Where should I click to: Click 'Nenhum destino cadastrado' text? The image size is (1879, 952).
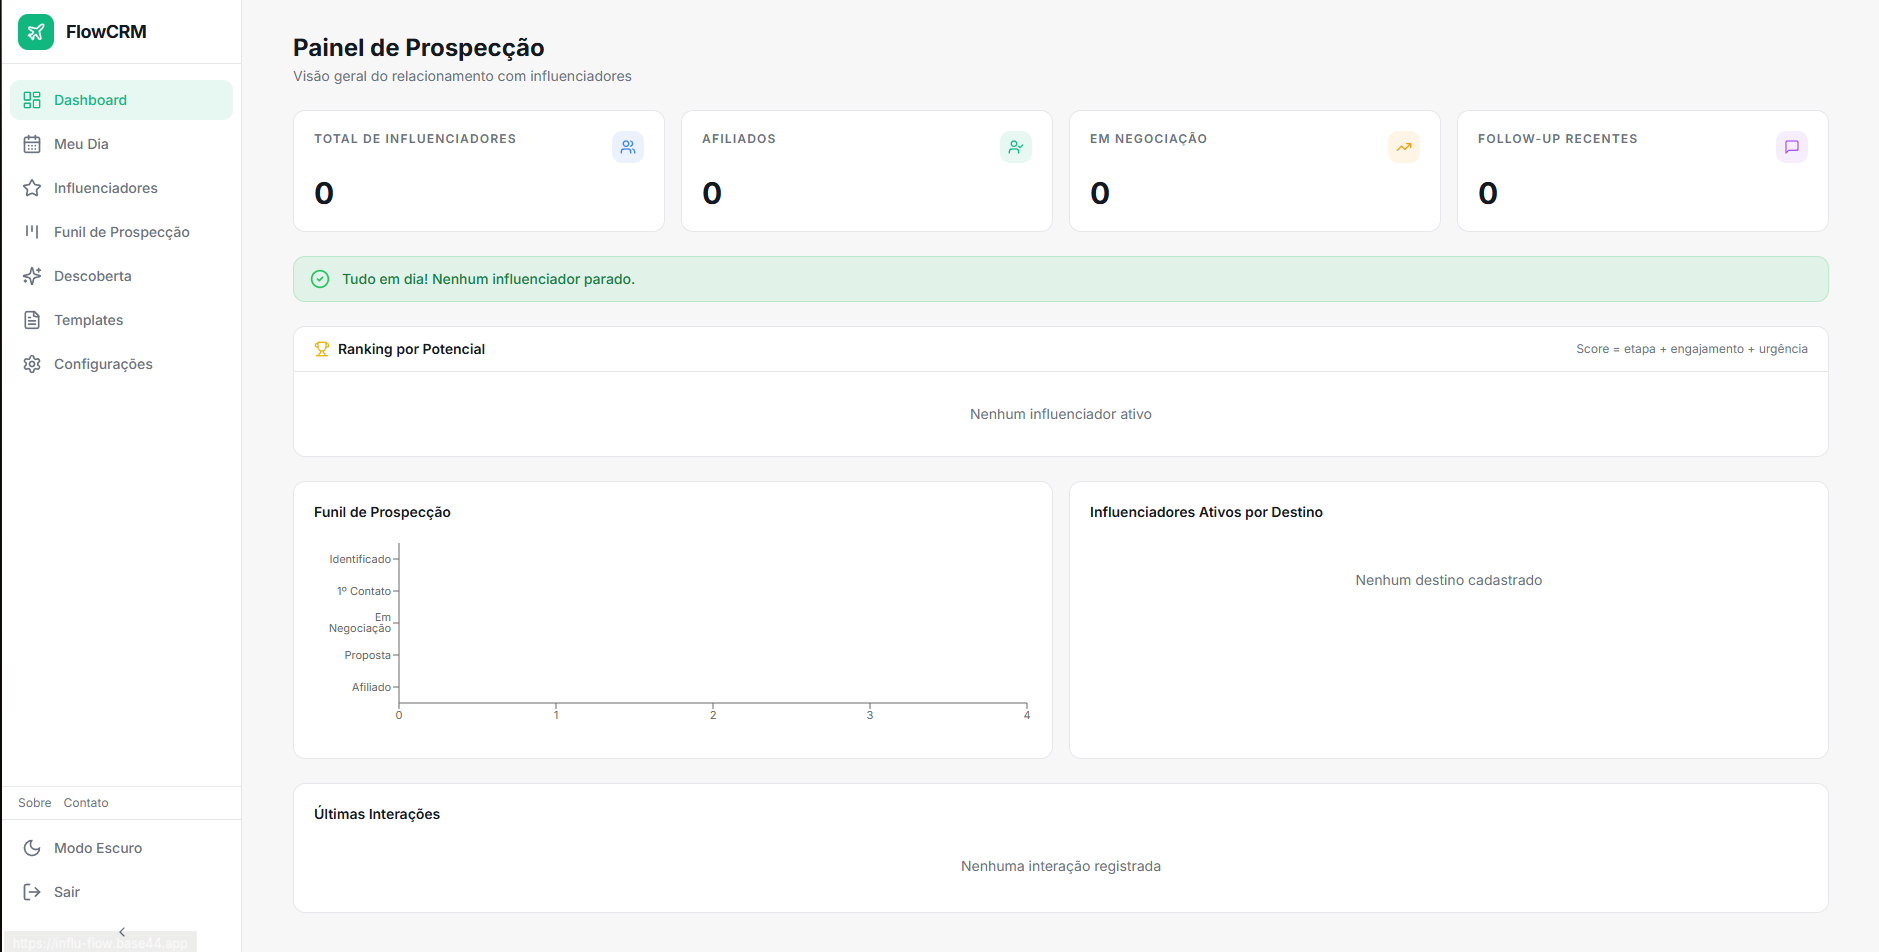pyautogui.click(x=1449, y=580)
